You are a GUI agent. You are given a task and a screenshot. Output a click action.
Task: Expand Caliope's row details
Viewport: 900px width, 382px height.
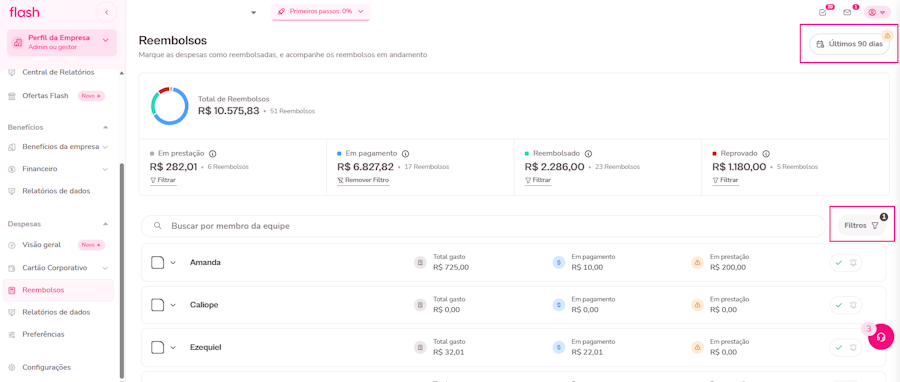[x=173, y=305]
